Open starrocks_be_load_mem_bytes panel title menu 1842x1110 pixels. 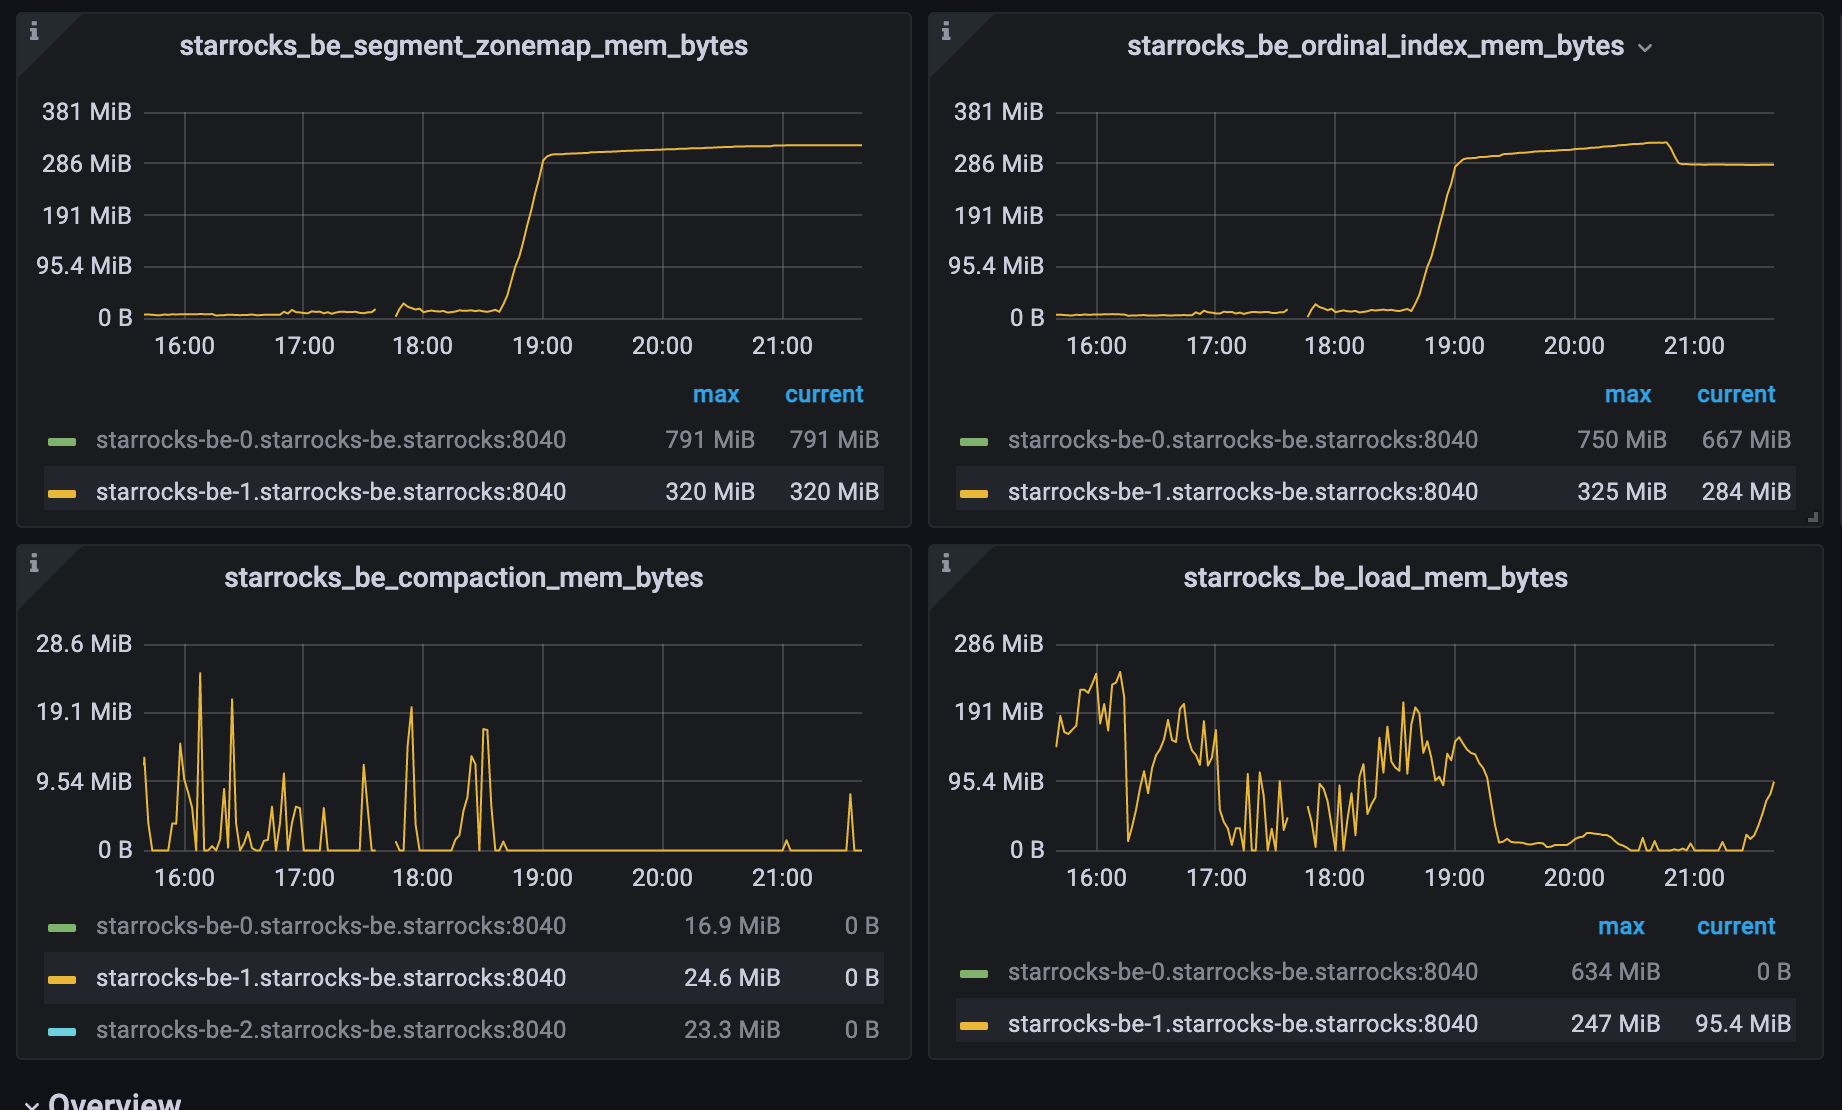pyautogui.click(x=1375, y=578)
